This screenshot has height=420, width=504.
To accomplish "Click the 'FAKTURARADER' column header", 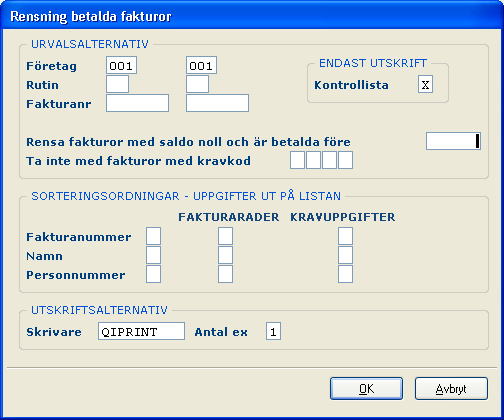I will pos(228,217).
